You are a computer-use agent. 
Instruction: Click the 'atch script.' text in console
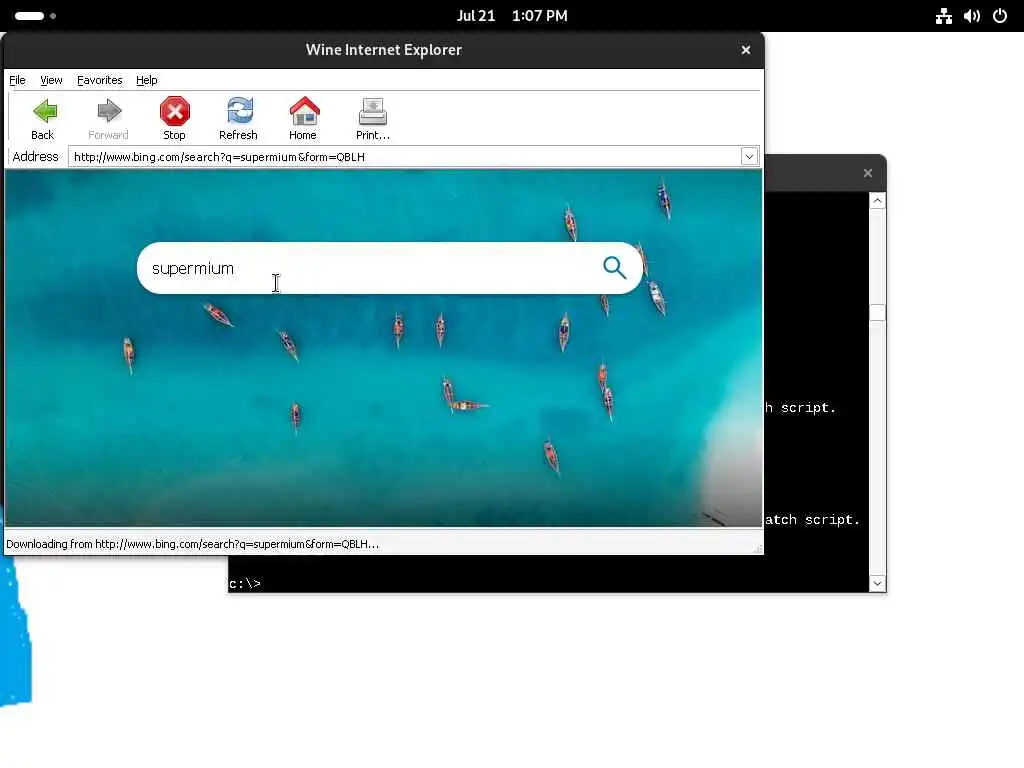[x=812, y=520]
